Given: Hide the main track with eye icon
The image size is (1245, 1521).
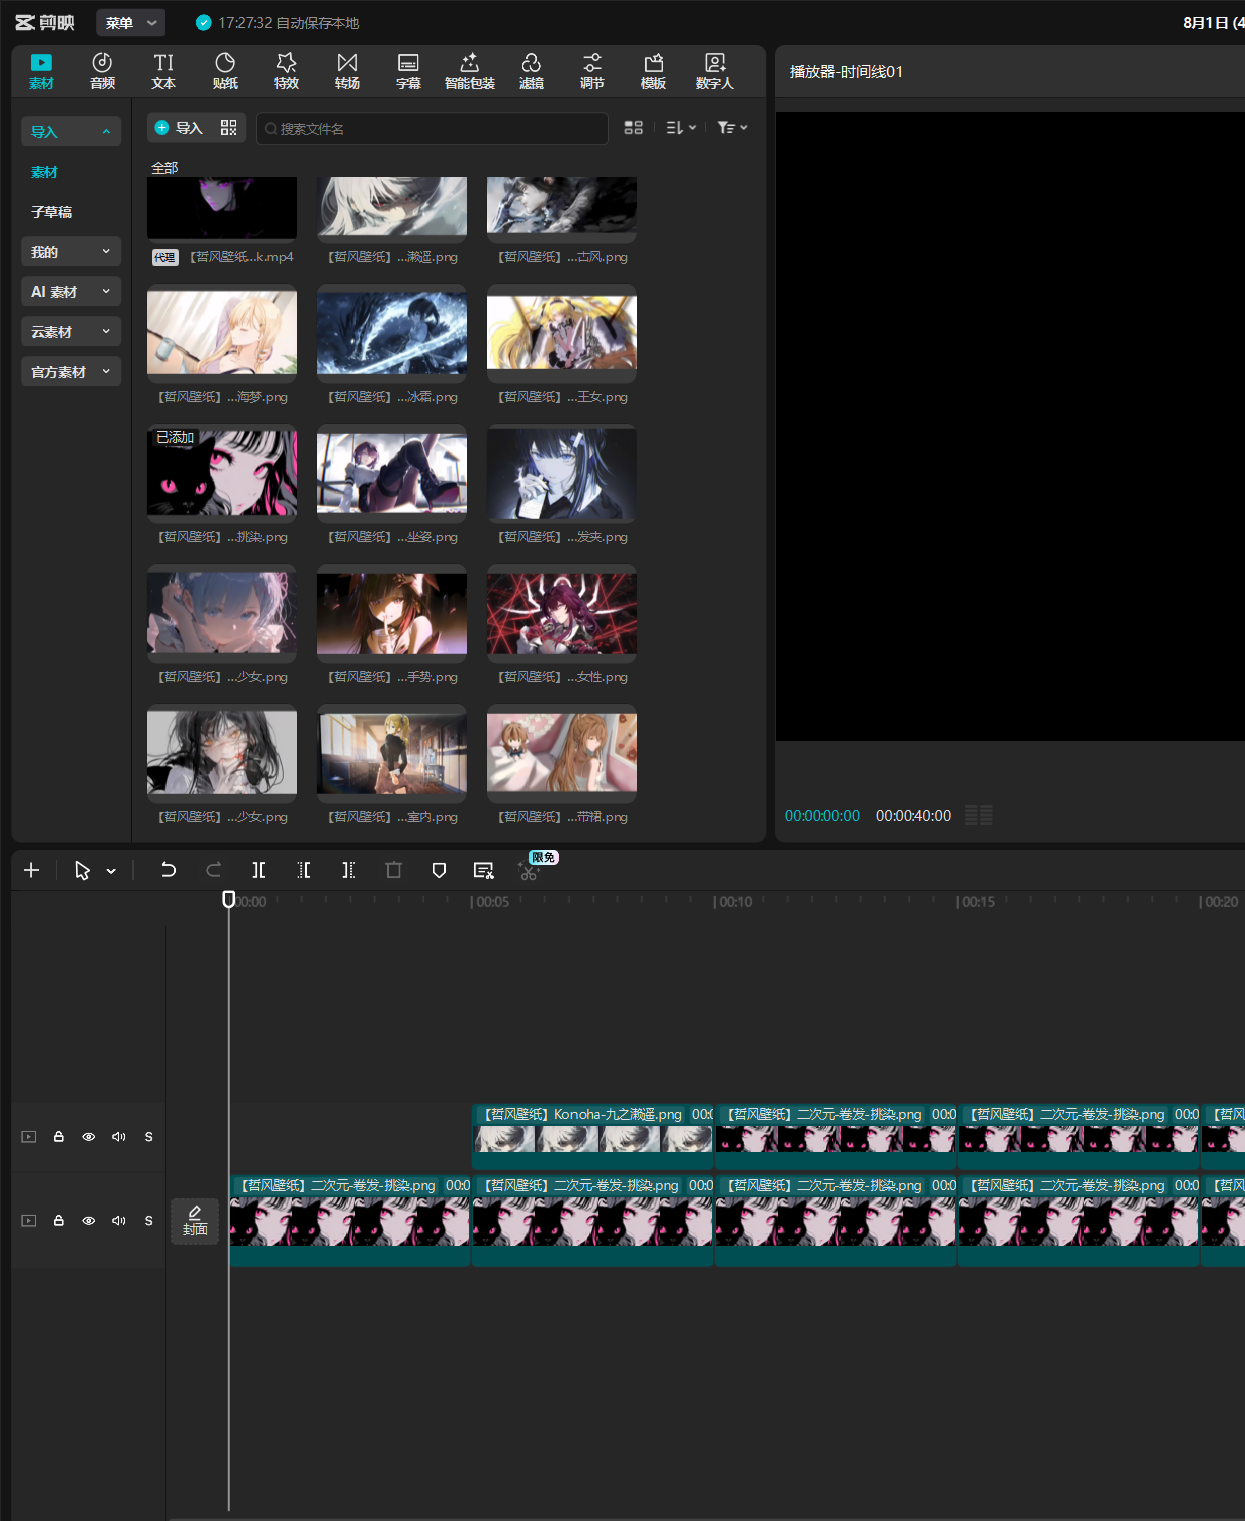Looking at the screenshot, I should 89,1221.
